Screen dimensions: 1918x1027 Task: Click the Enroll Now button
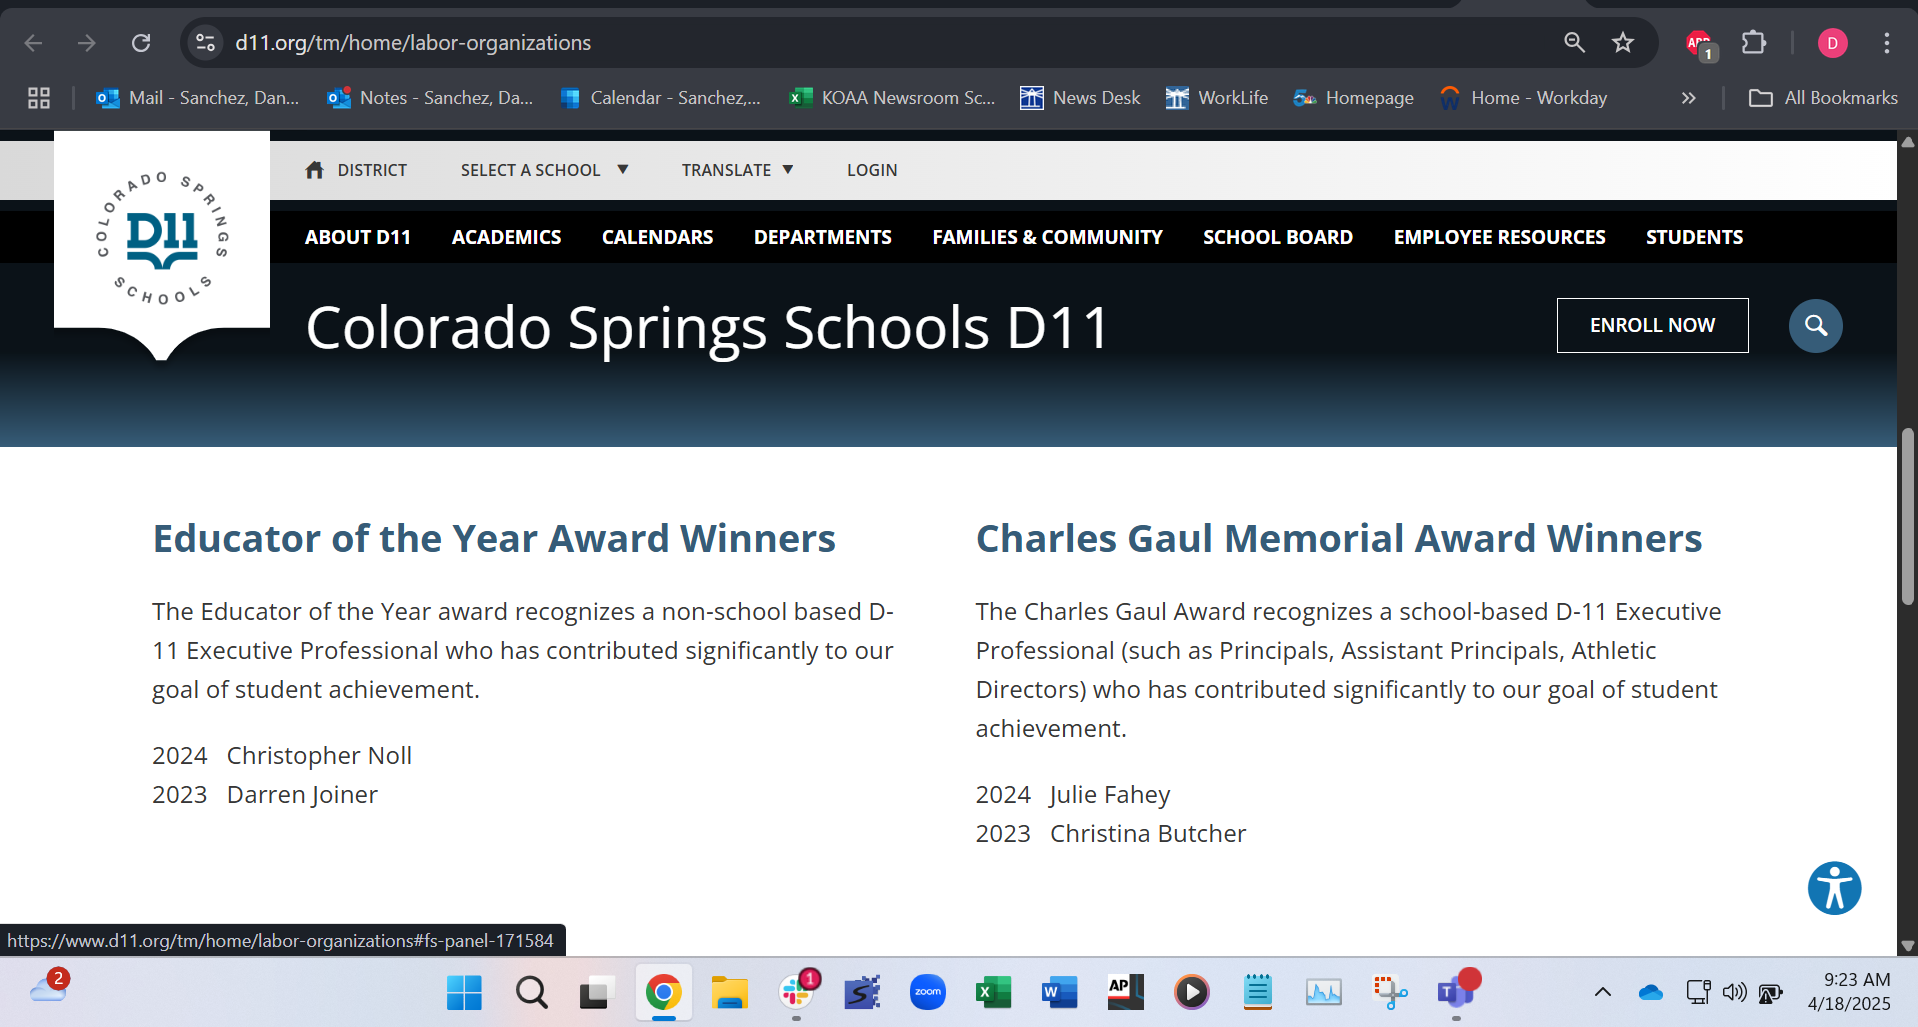tap(1652, 326)
